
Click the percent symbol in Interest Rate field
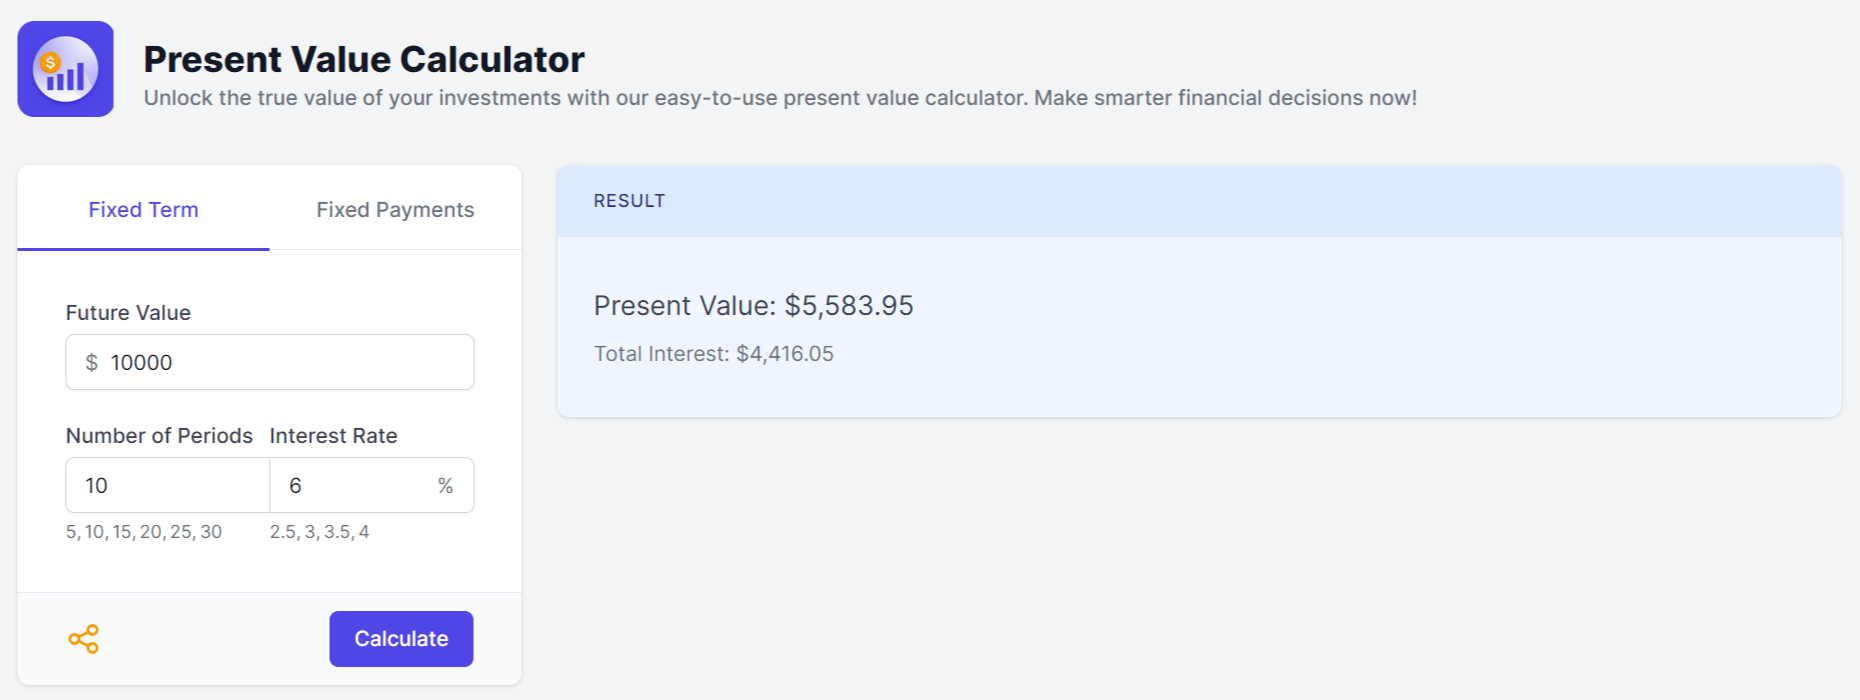(x=445, y=486)
